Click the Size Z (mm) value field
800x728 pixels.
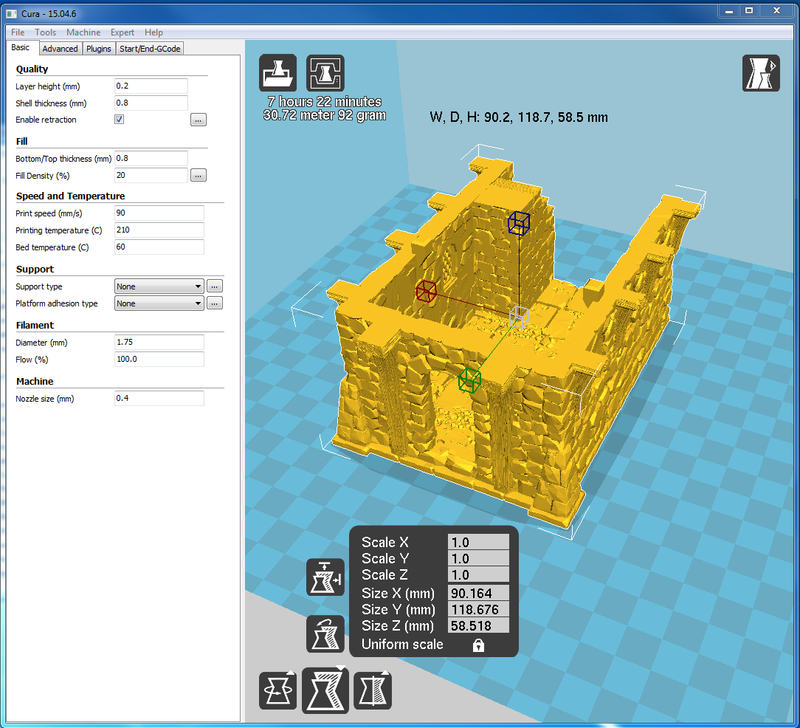[479, 625]
